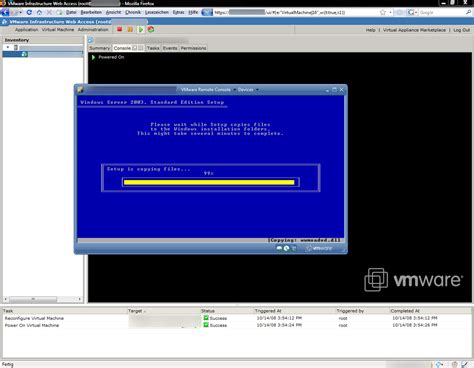Open the Hilfe menu
Viewport: 474px width, 368px height.
pos(193,12)
